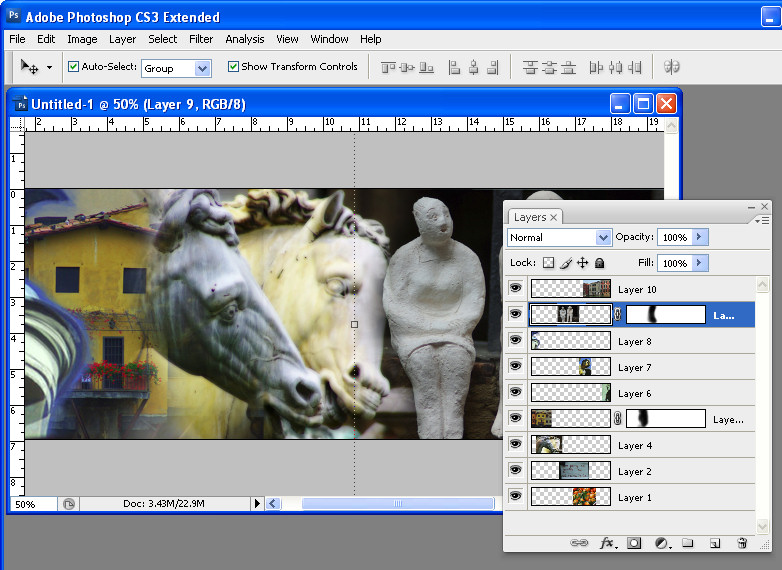Create a new group folder icon
The height and width of the screenshot is (570, 782).
[x=688, y=543]
